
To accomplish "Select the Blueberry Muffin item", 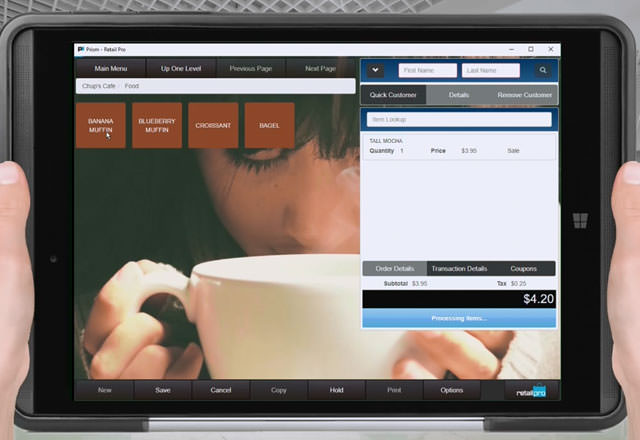I will pyautogui.click(x=157, y=125).
